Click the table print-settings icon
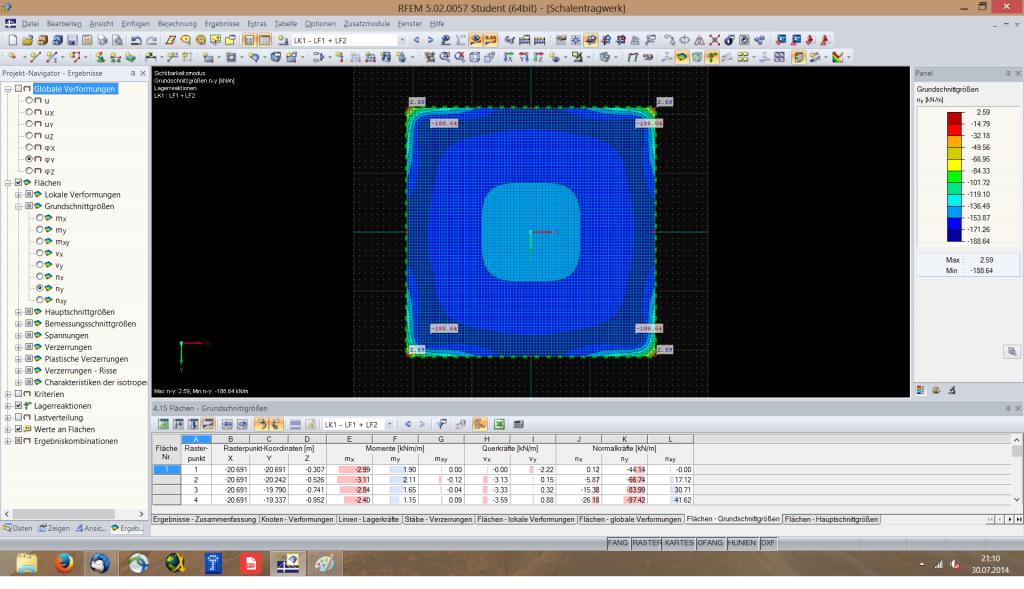Image resolution: width=1024 pixels, height=589 pixels. click(x=519, y=424)
